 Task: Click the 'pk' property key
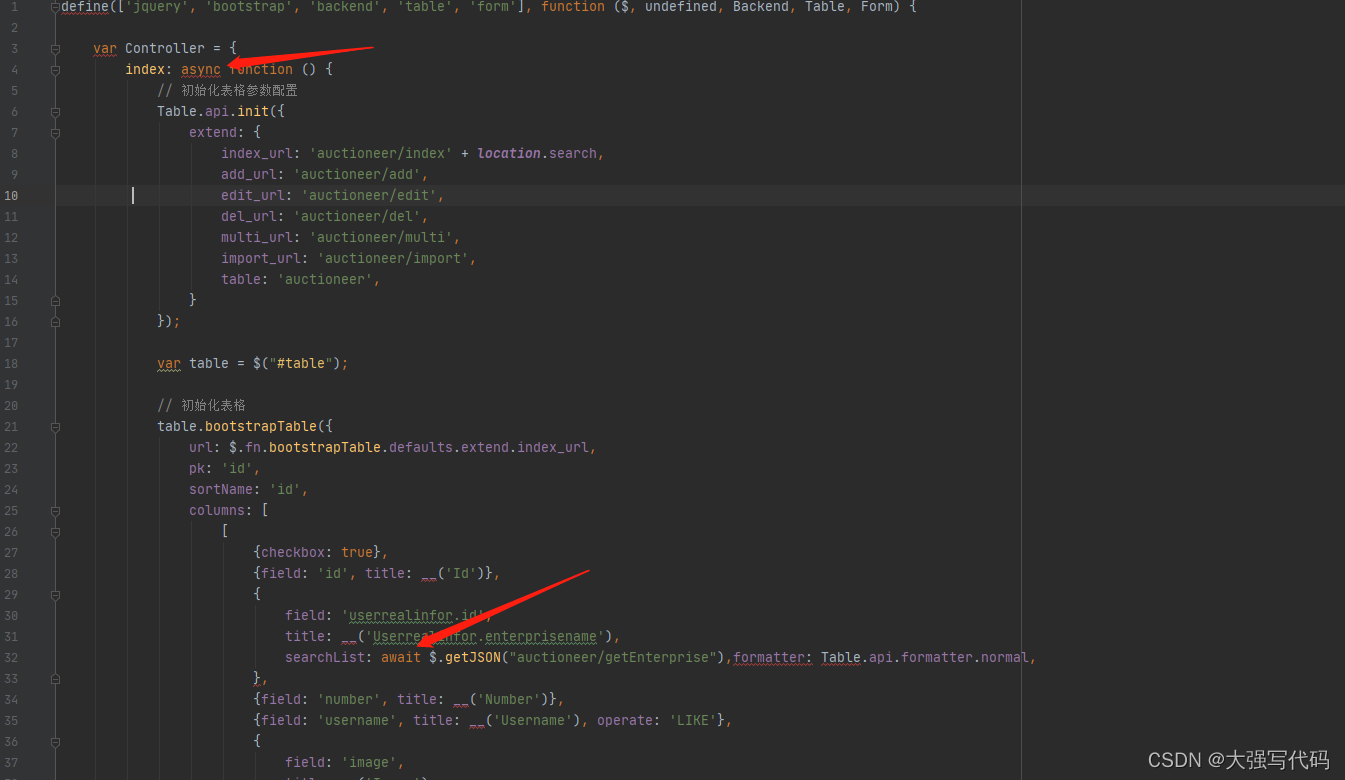(x=197, y=468)
